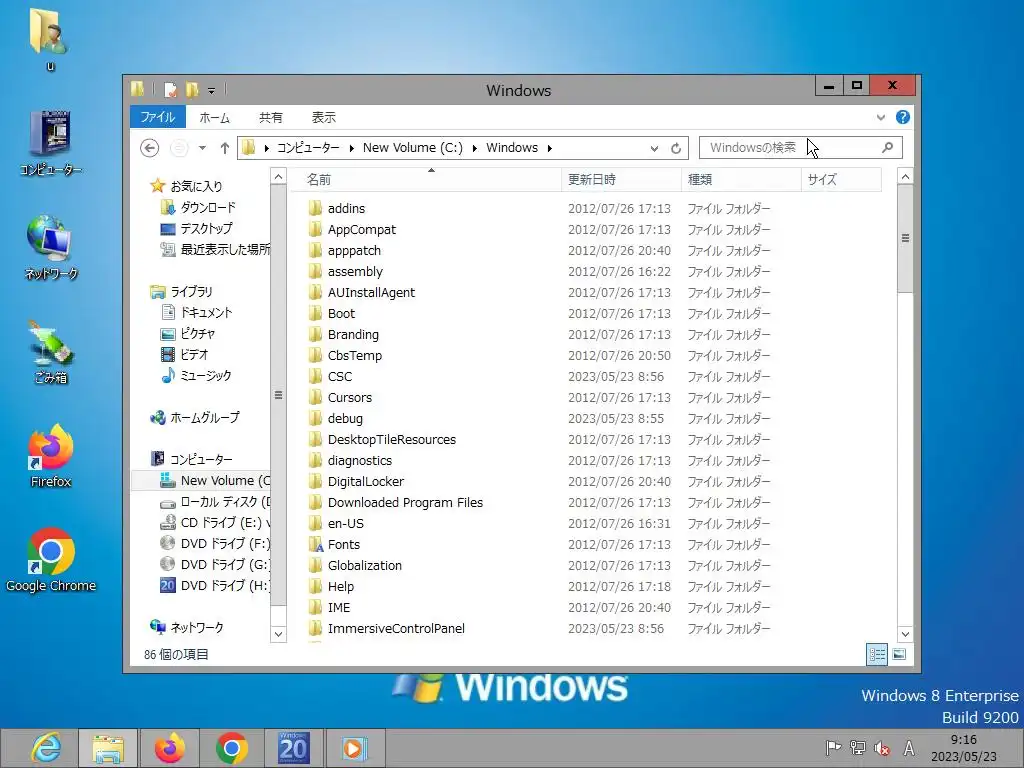1024x768 pixels.
Task: Launch Firefox from the taskbar
Action: (170, 748)
